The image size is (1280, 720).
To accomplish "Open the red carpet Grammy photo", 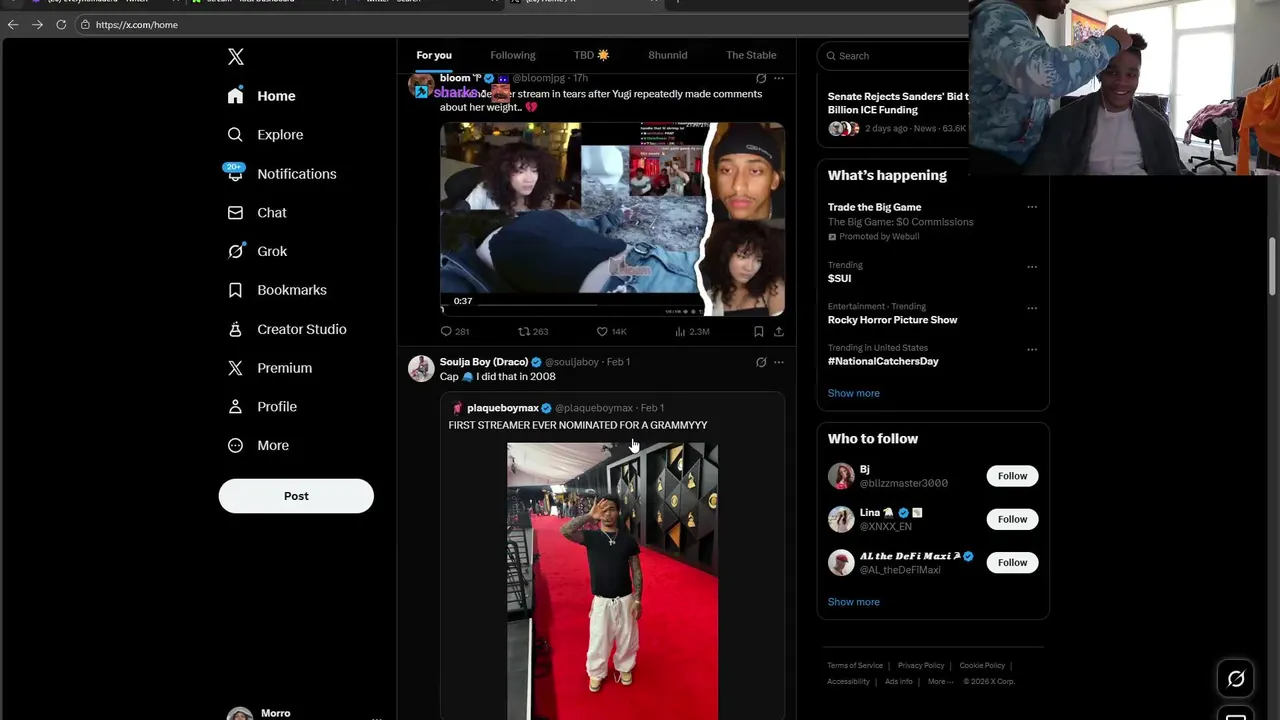I will click(x=612, y=581).
